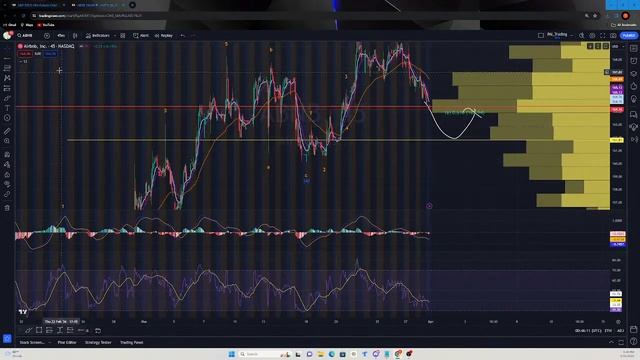
Task: Open chart settings gear icon
Action: point(592,36)
